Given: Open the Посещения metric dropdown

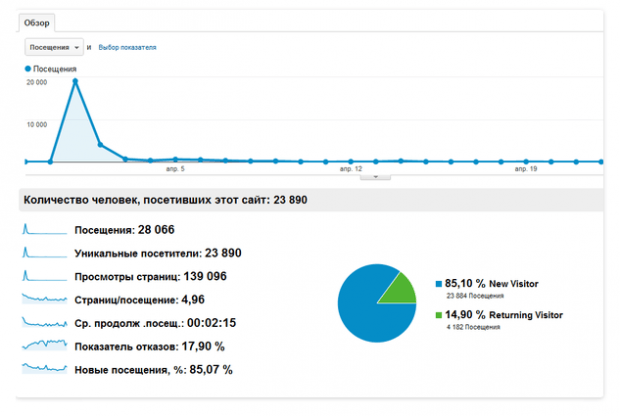Looking at the screenshot, I should [x=53, y=47].
